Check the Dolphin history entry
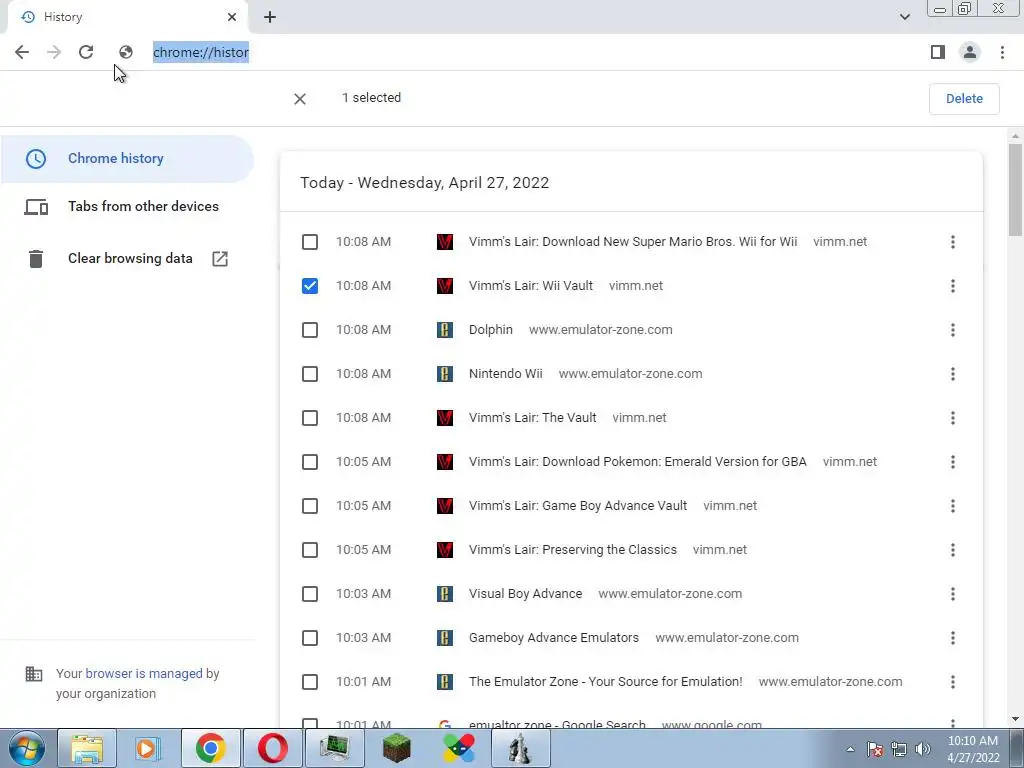Image resolution: width=1024 pixels, height=768 pixels. pos(310,330)
